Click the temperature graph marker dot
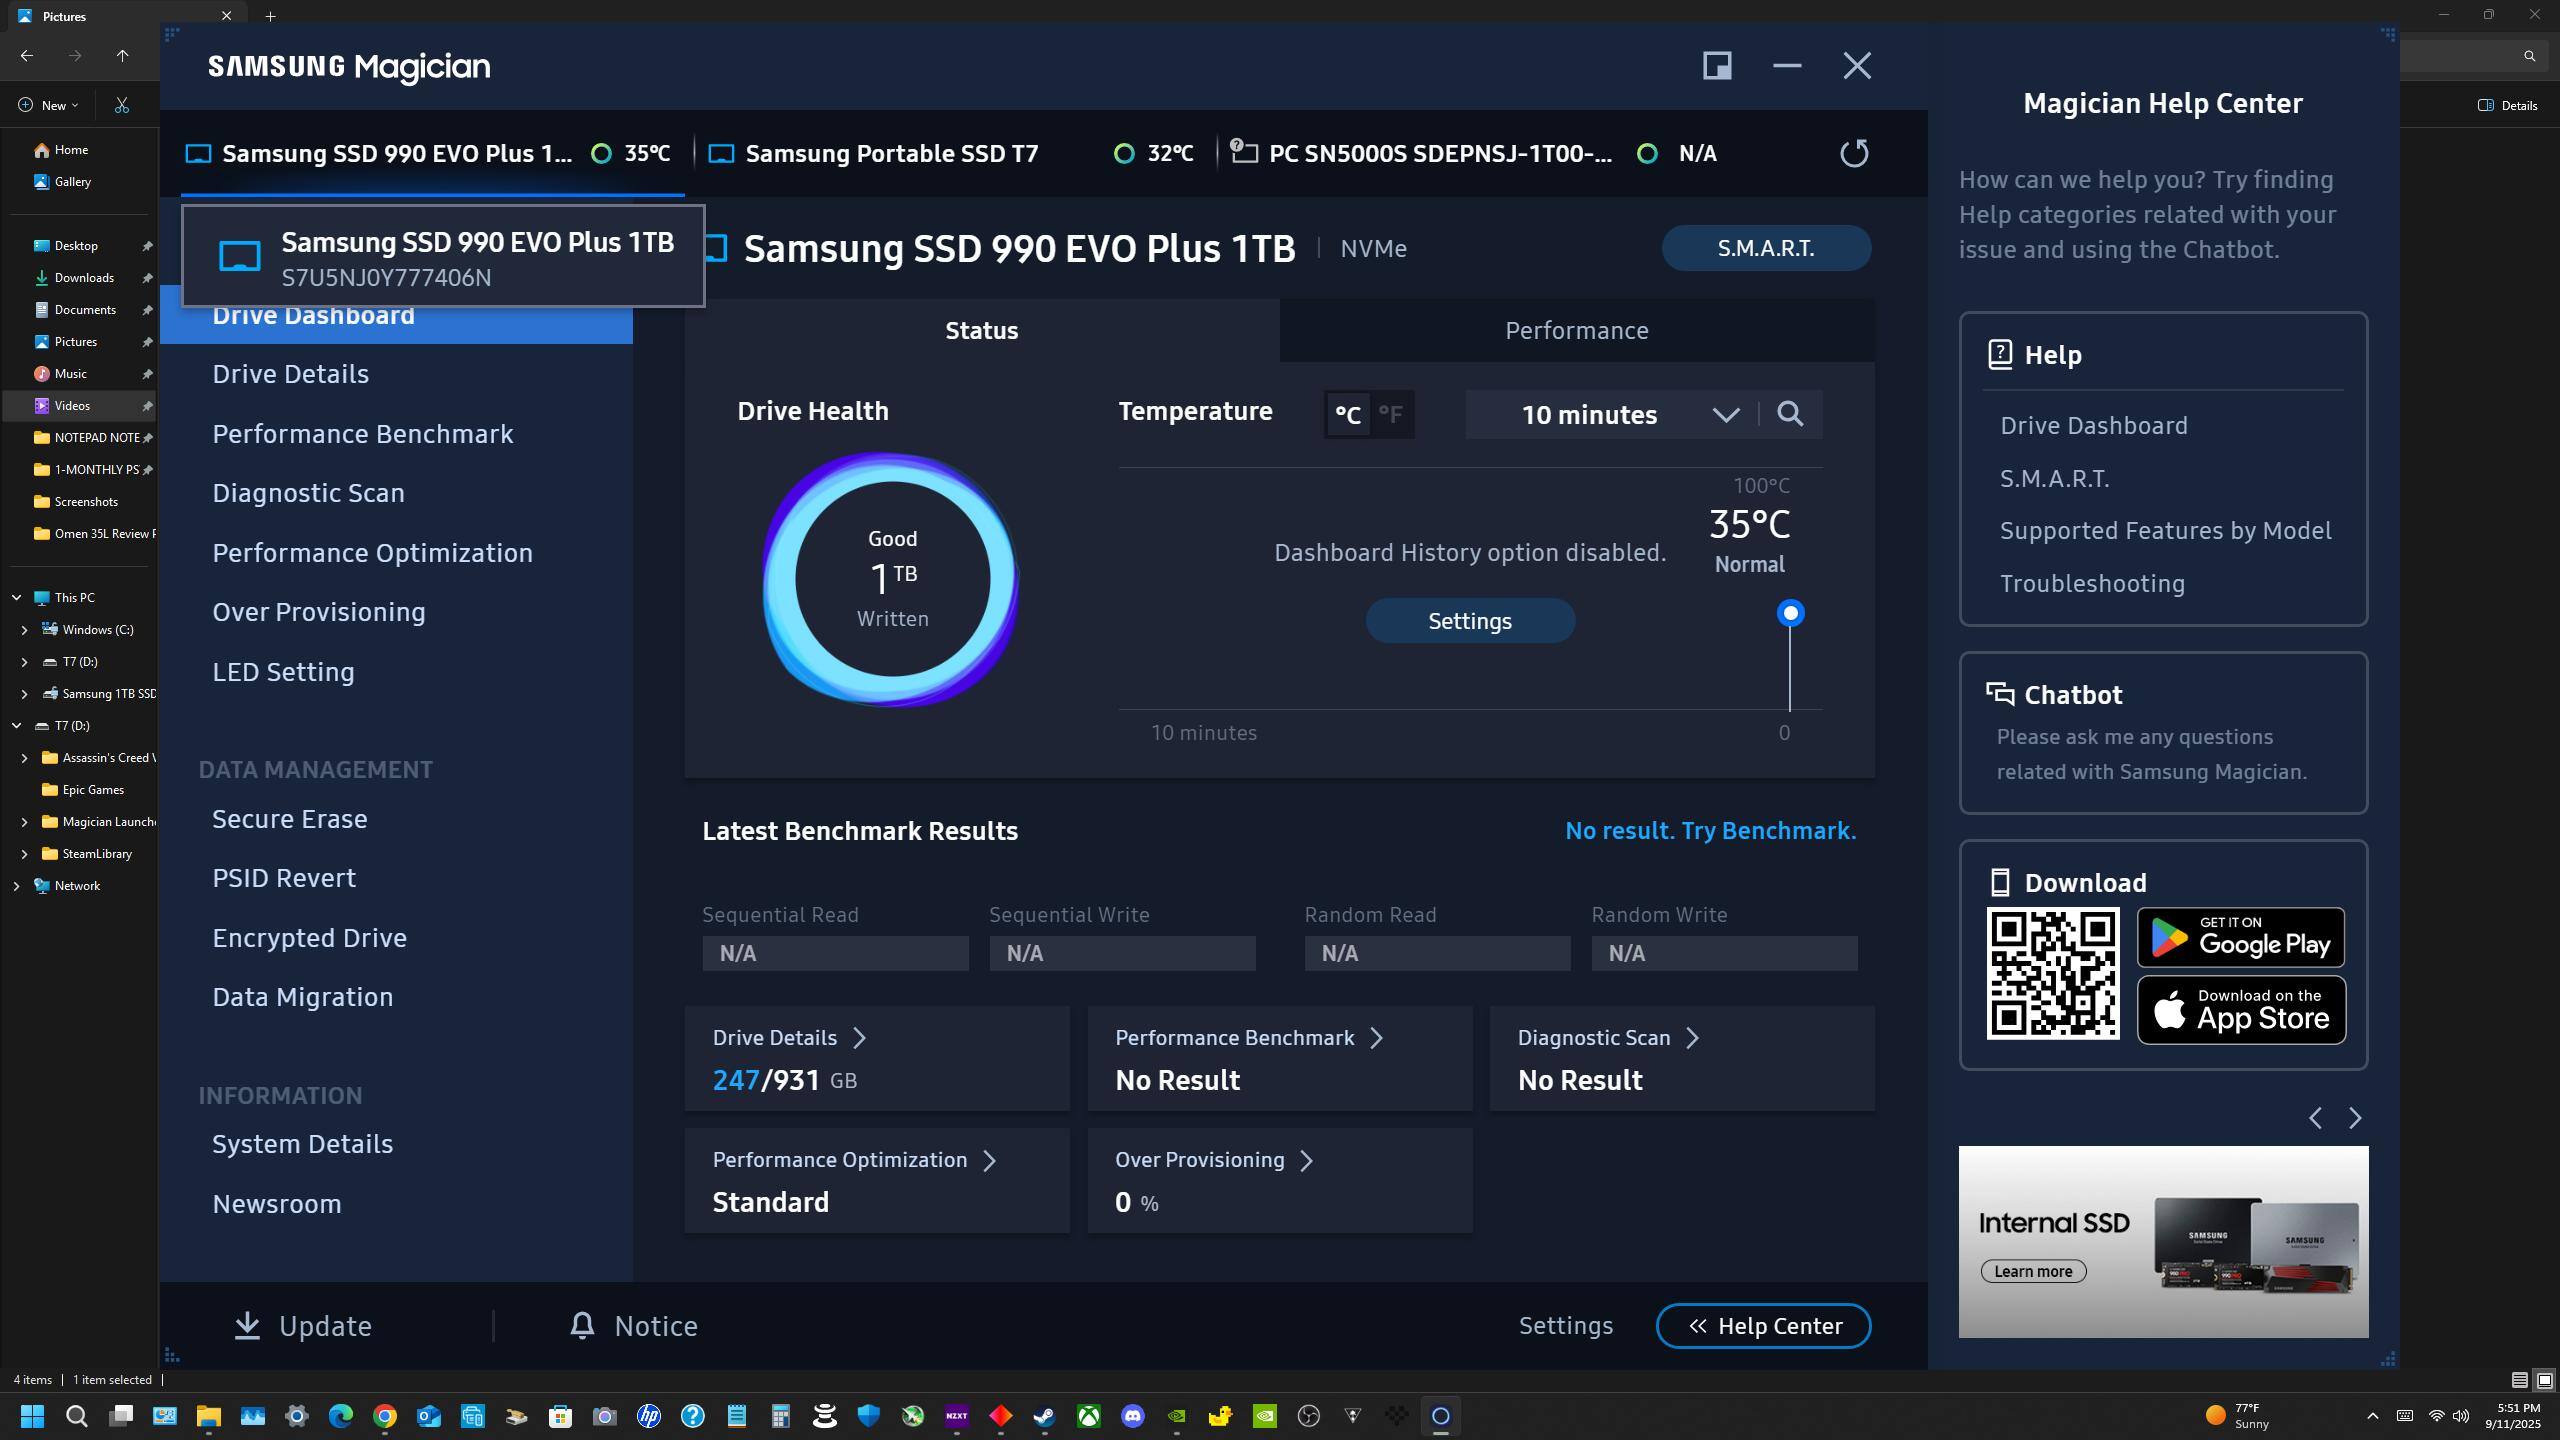Viewport: 2560px width, 1440px height. click(x=1790, y=613)
